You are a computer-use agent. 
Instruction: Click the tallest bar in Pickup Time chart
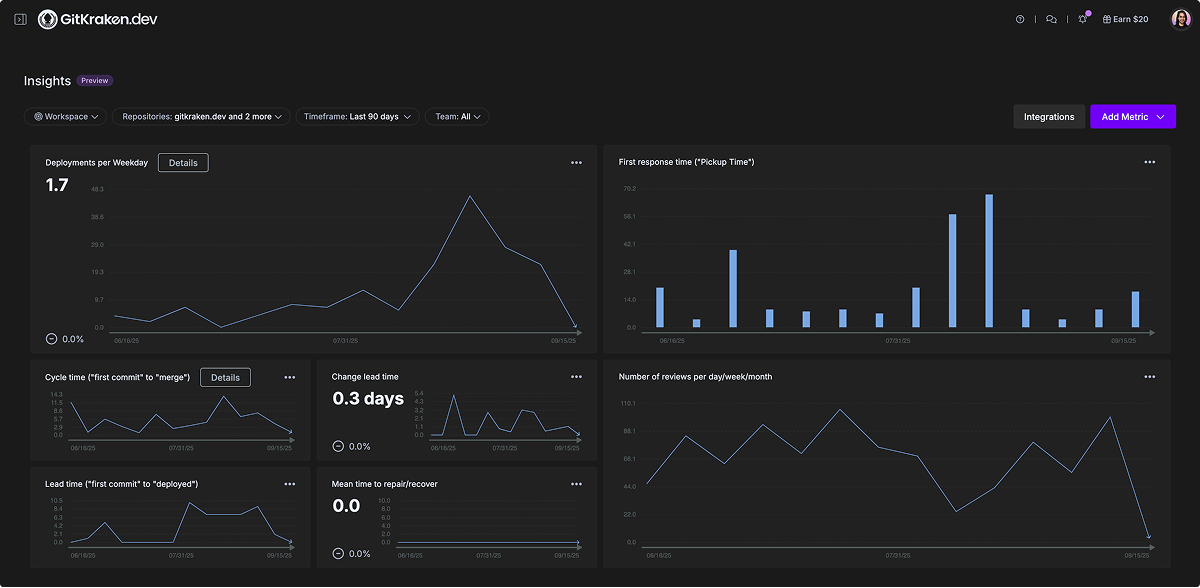coord(989,260)
